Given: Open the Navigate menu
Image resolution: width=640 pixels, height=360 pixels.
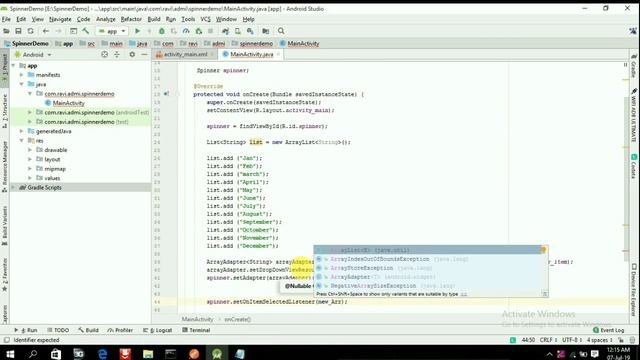Looking at the screenshot, I should click(60, 19).
